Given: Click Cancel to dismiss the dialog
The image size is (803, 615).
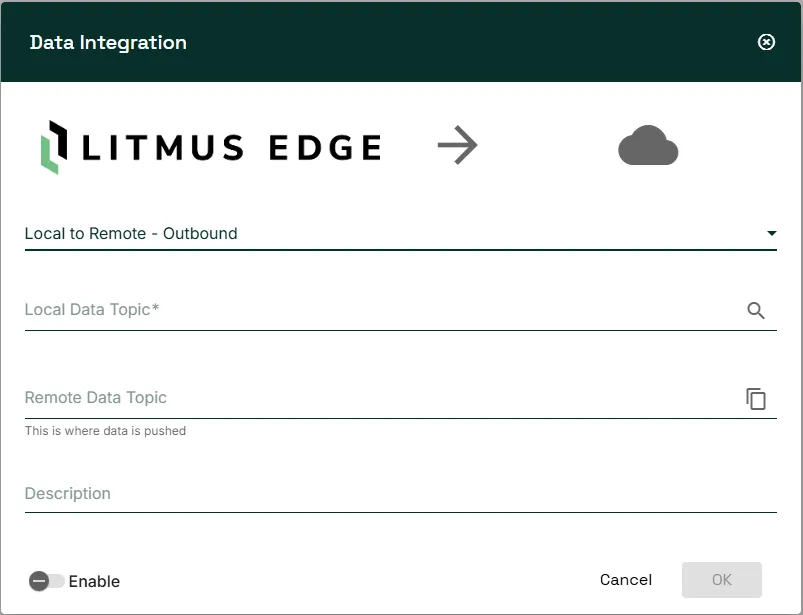Looking at the screenshot, I should 626,580.
